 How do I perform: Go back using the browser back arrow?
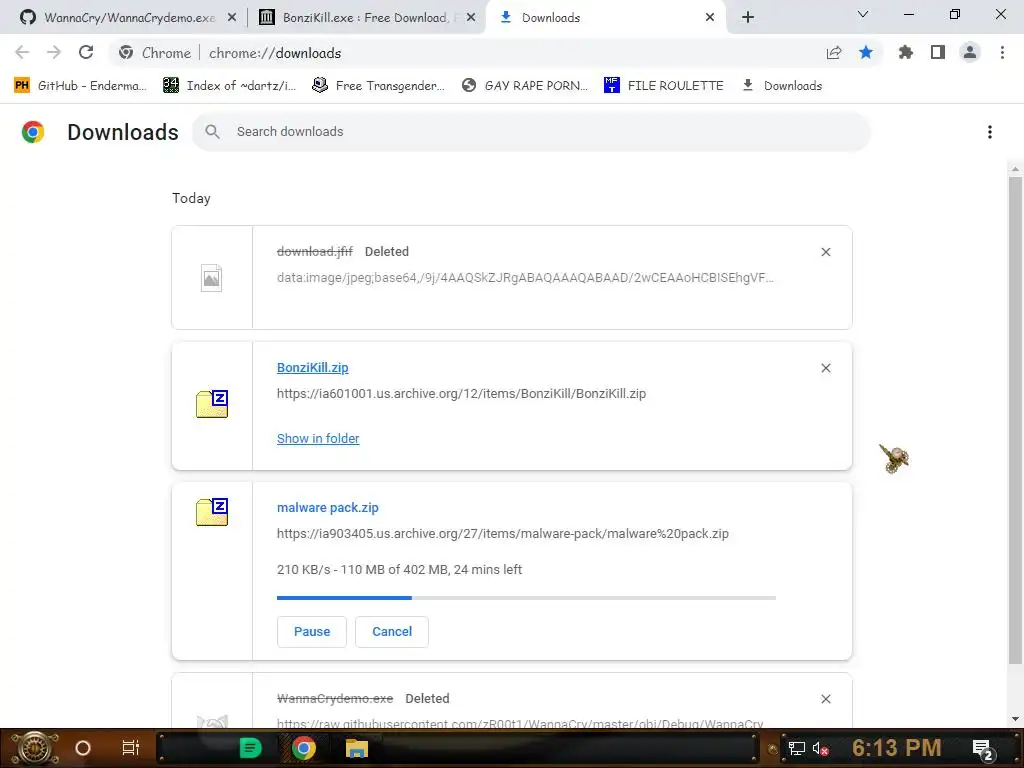22,52
